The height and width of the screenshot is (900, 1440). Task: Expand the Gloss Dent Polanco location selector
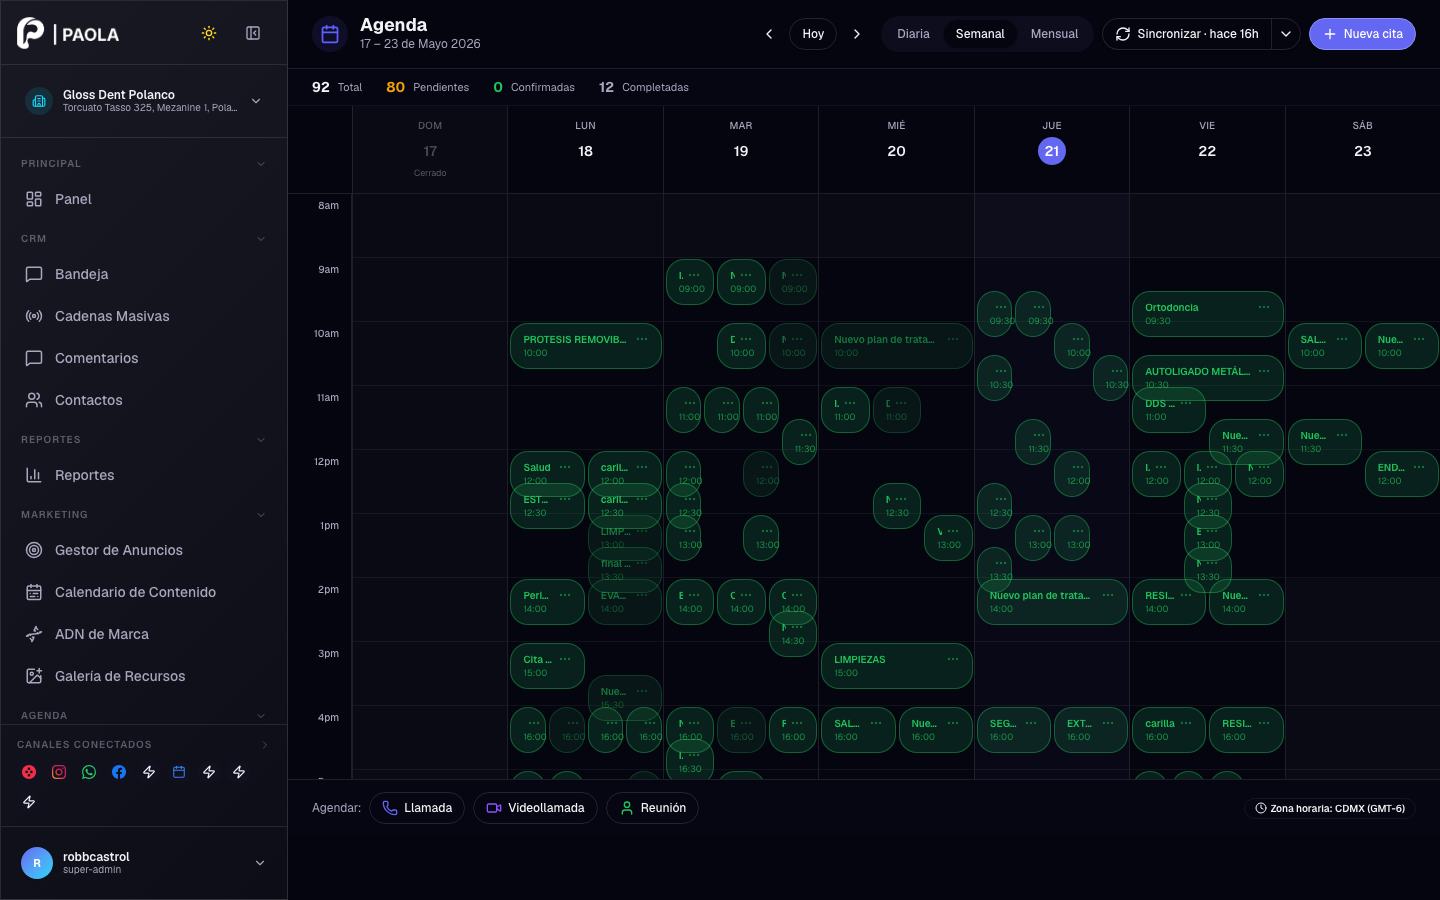coord(144,101)
